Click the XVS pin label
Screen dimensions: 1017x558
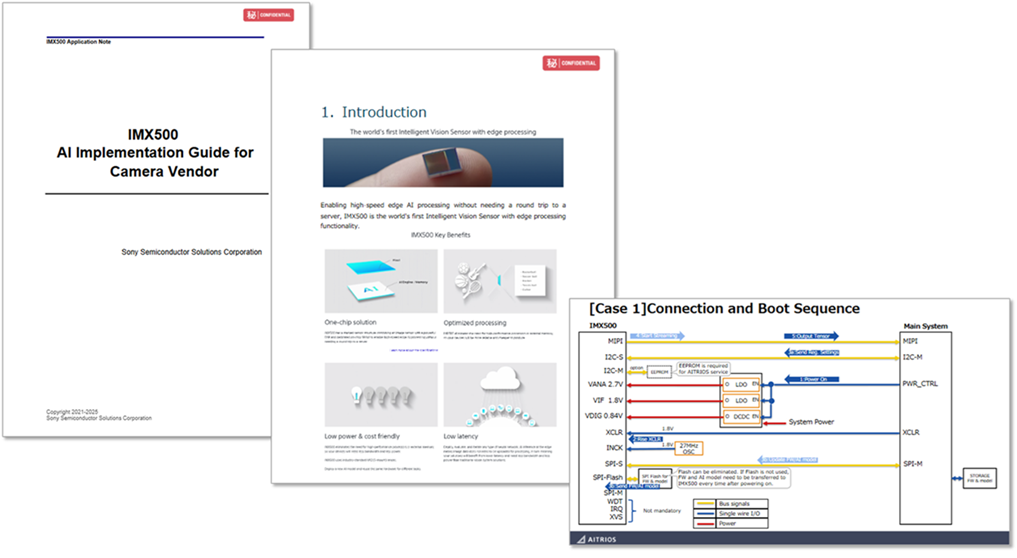tap(616, 517)
